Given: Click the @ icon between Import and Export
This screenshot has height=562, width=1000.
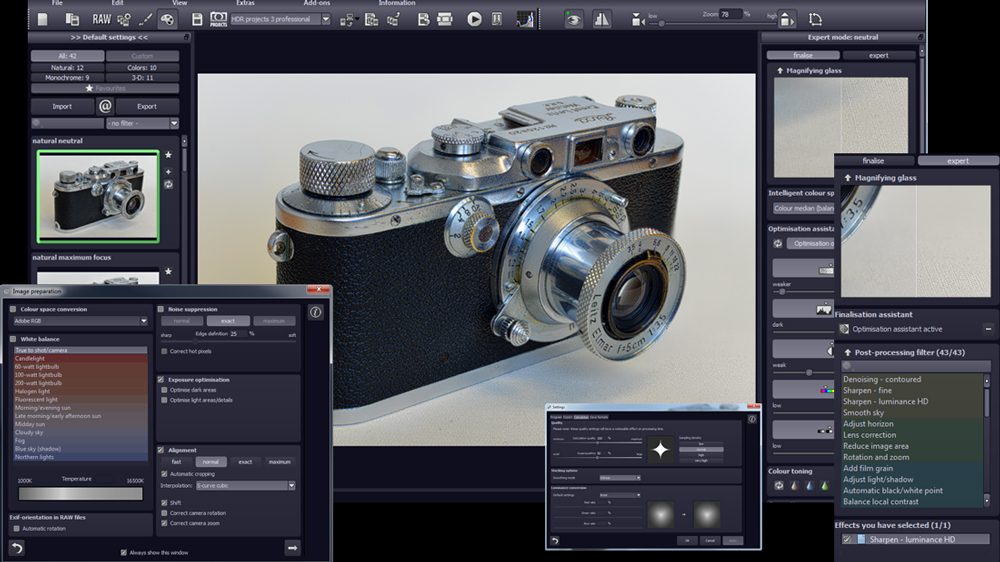Looking at the screenshot, I should pos(105,106).
